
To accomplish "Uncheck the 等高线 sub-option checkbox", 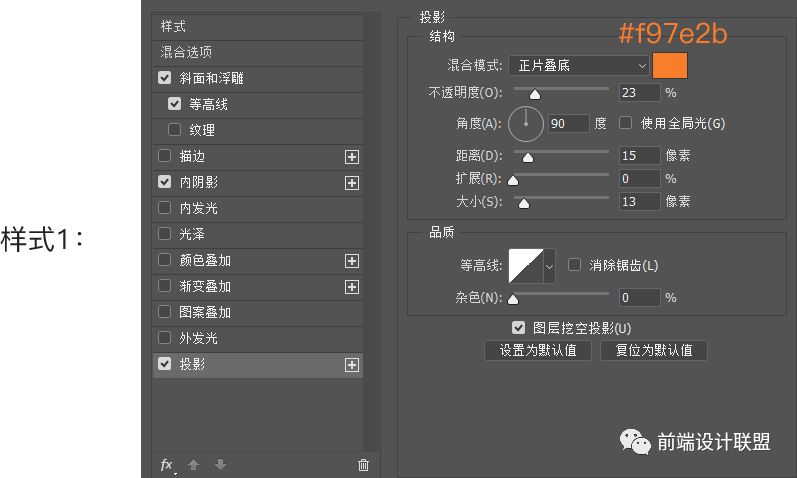I will [x=174, y=103].
